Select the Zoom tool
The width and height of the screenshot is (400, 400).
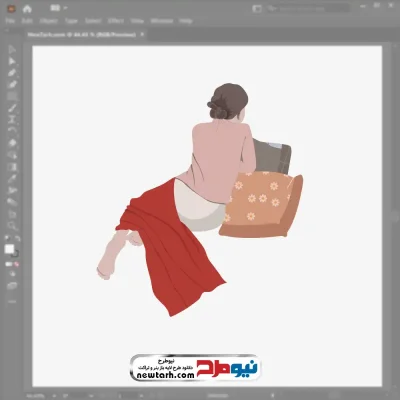12,226
